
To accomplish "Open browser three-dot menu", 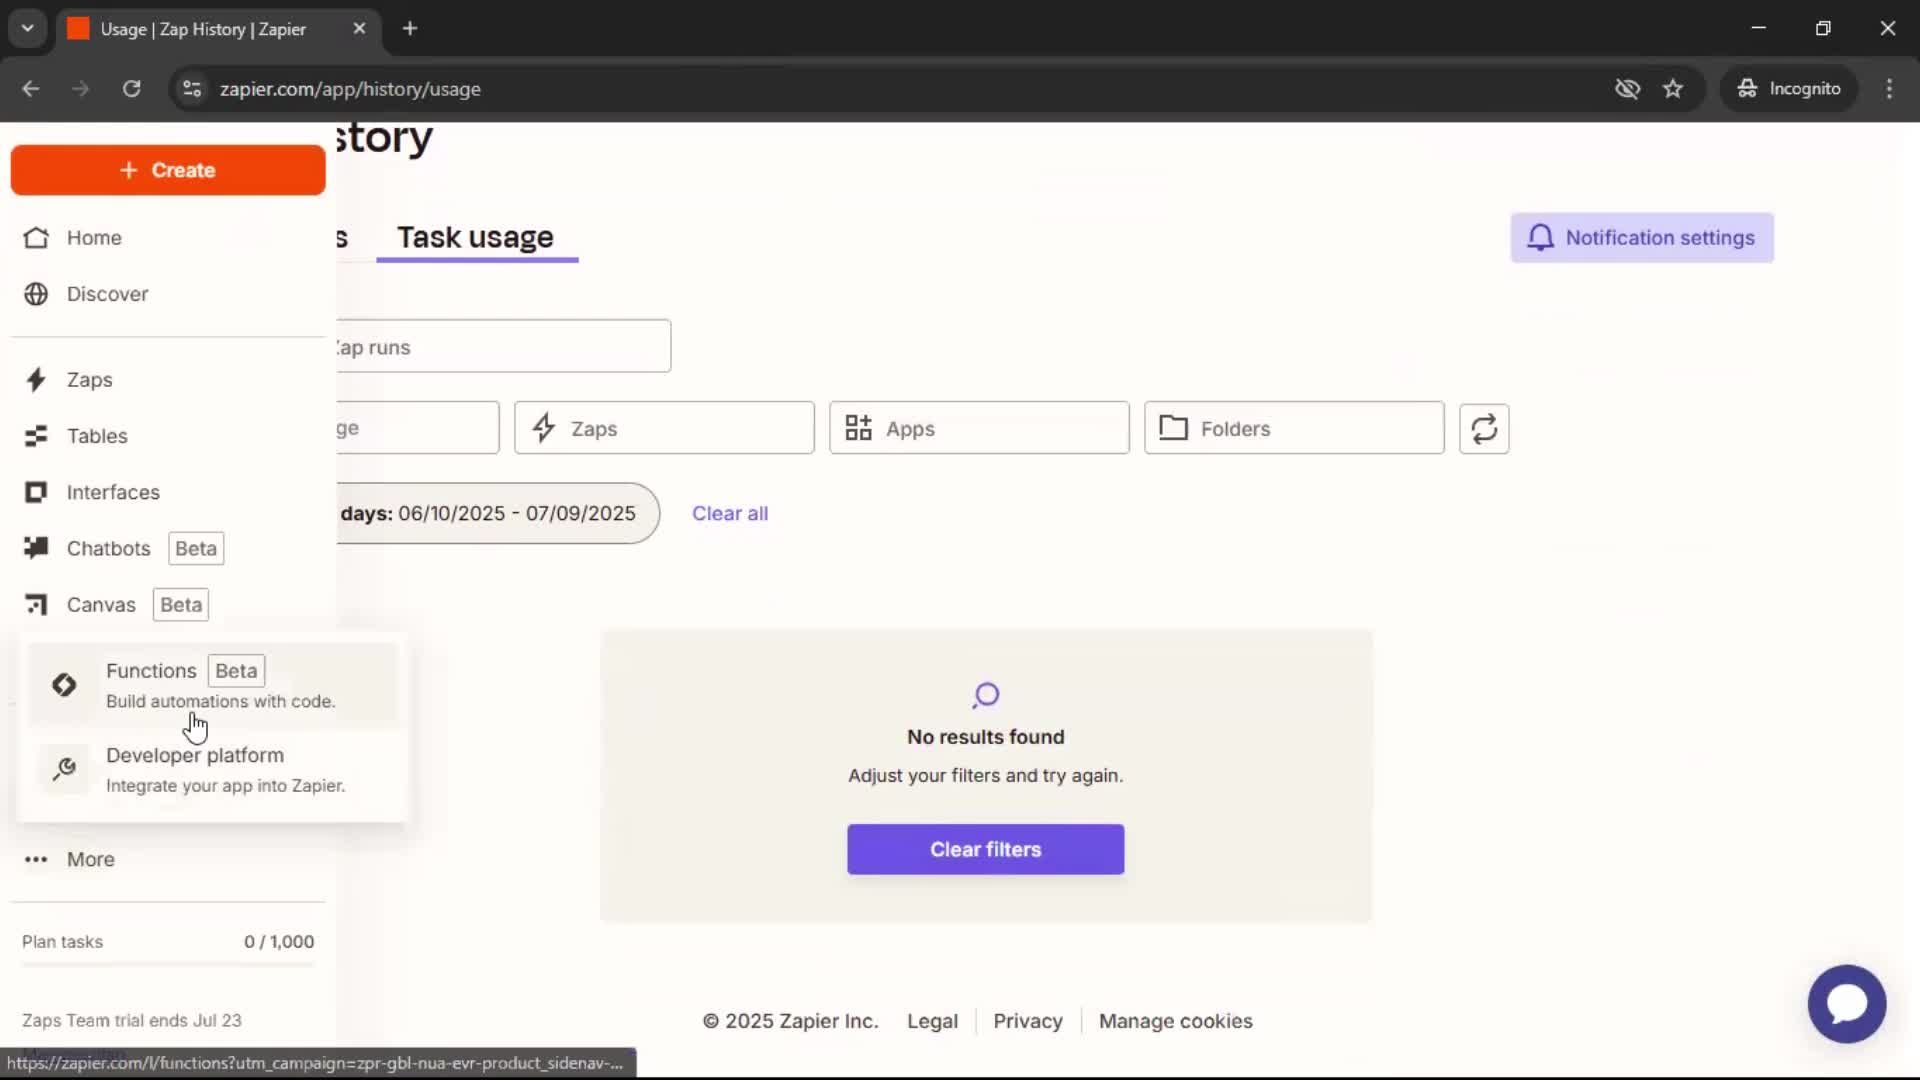I will [x=1889, y=89].
